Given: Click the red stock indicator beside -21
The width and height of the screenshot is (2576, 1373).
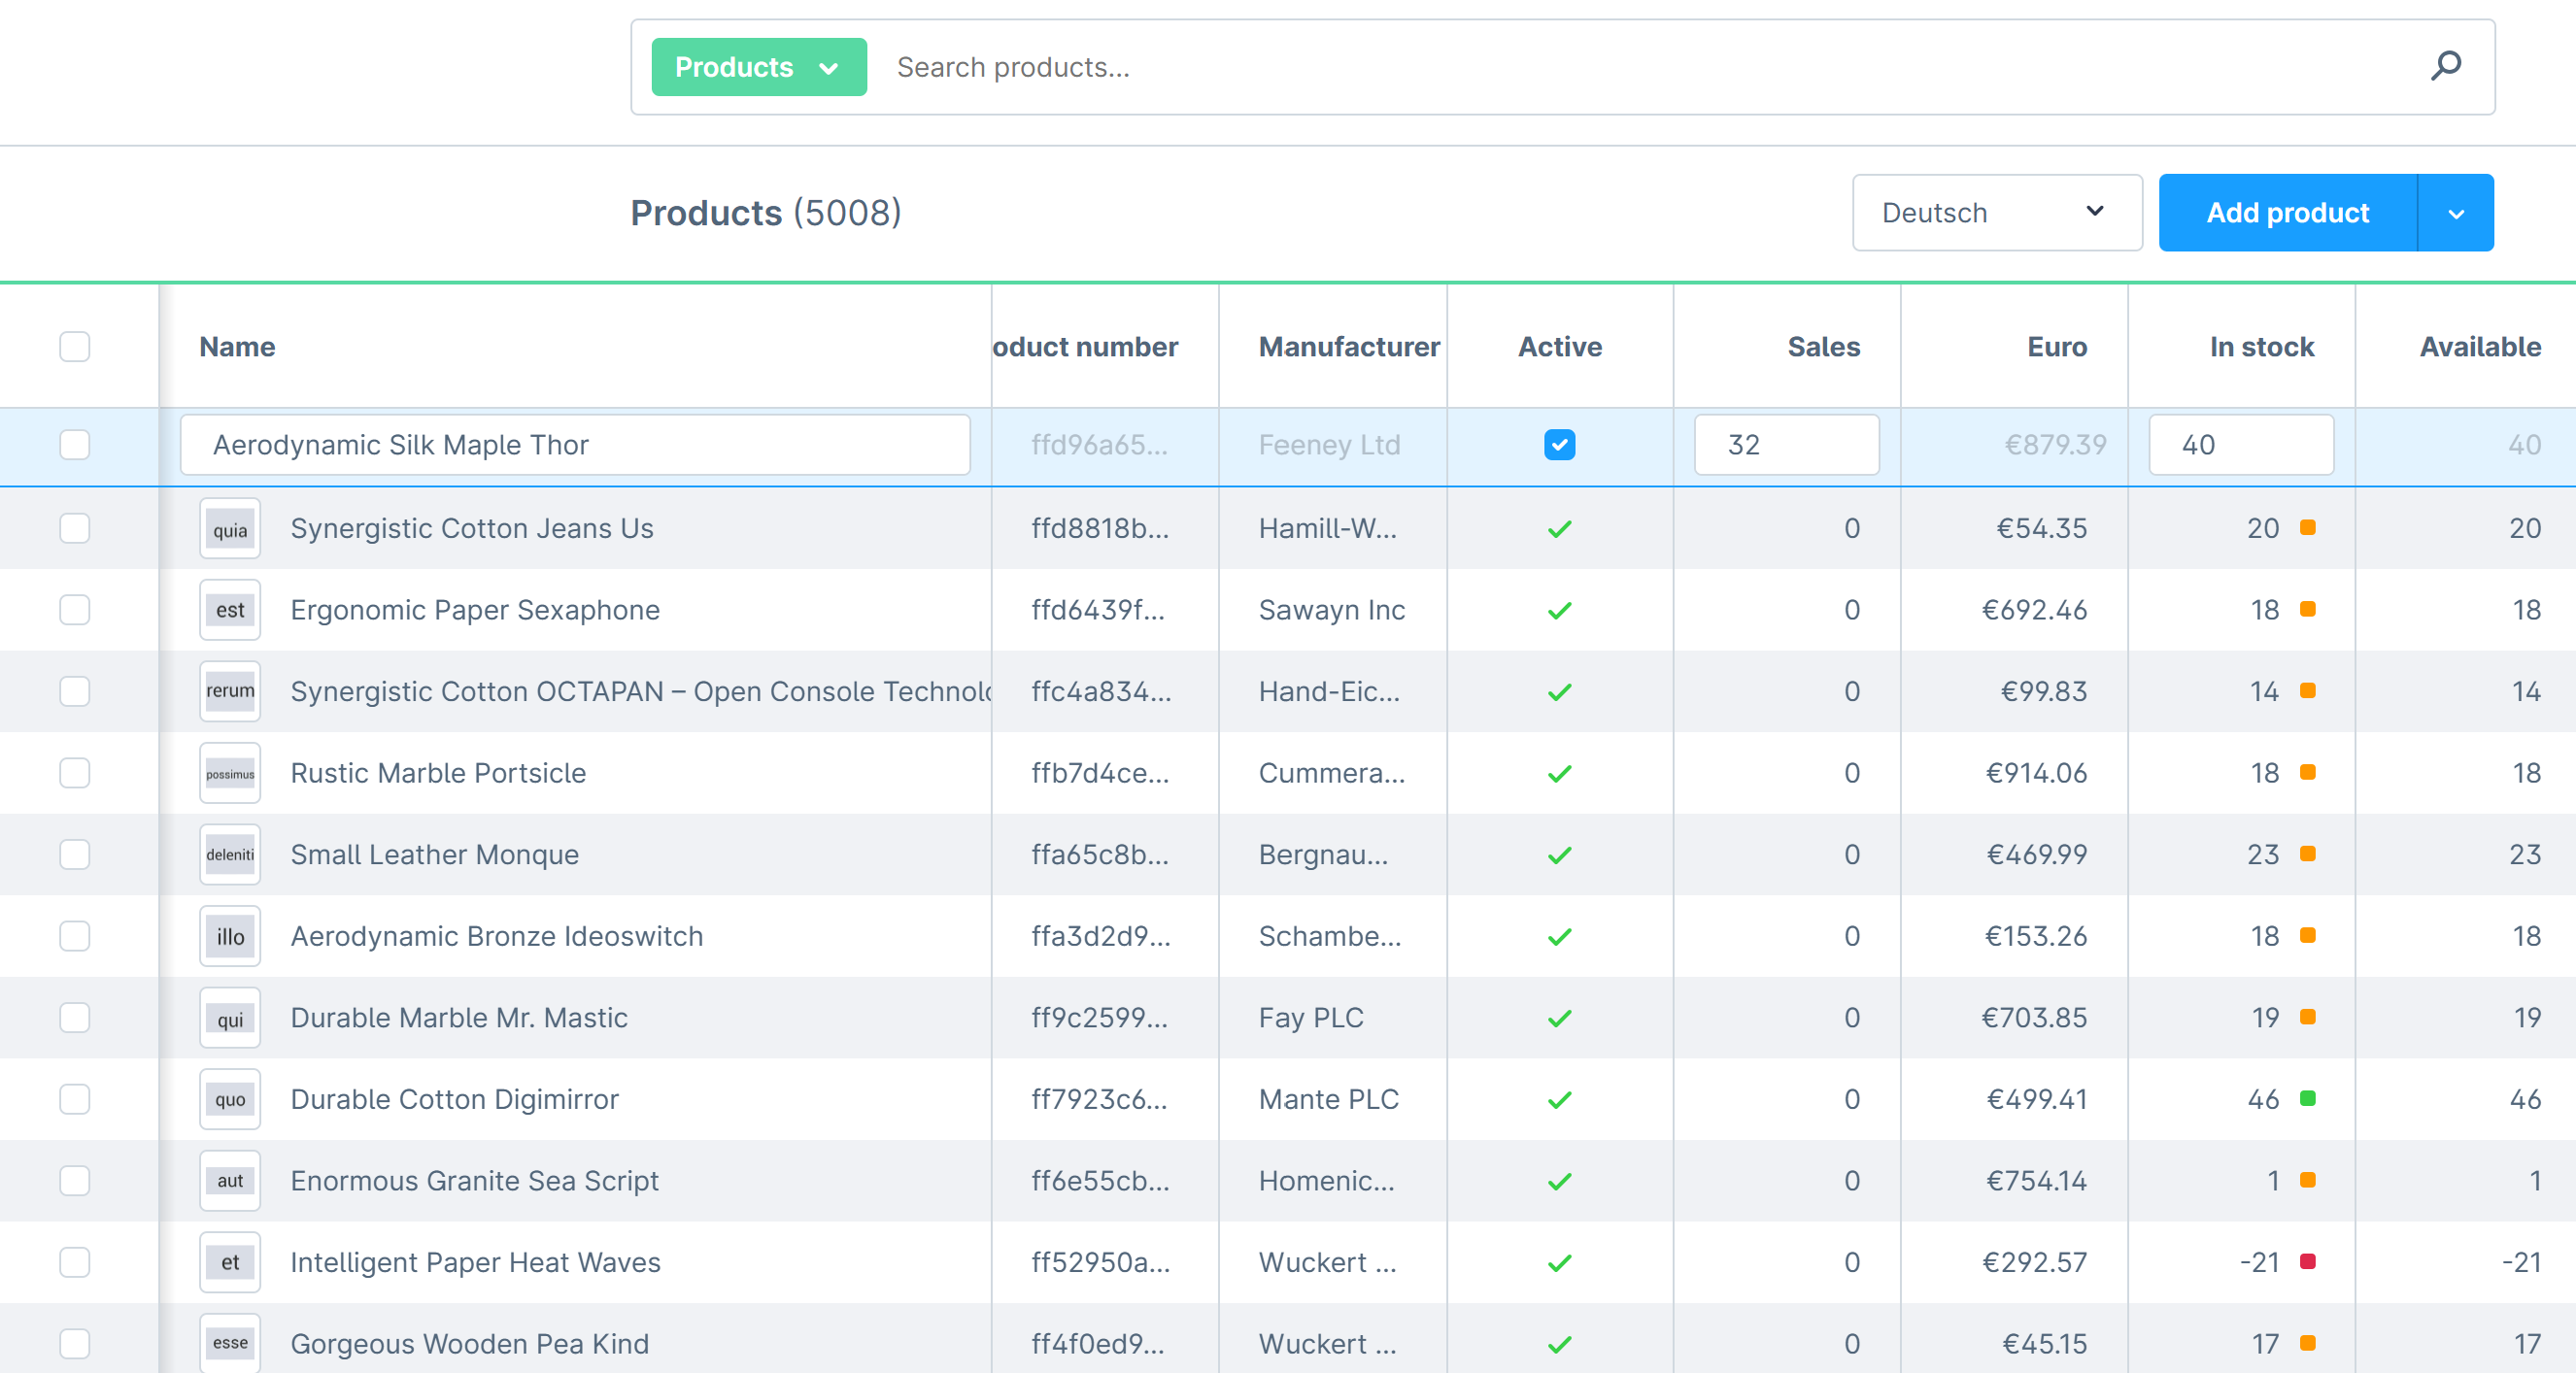Looking at the screenshot, I should pos(2307,1261).
